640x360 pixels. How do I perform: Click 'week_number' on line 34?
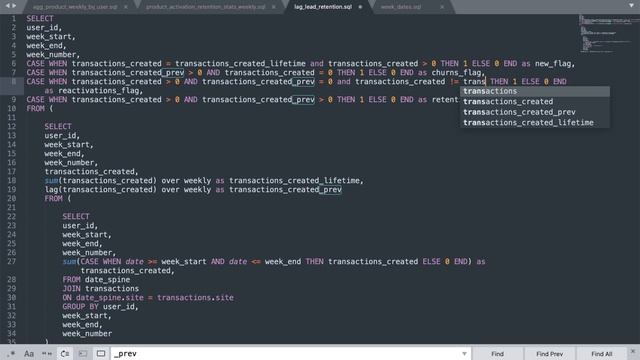[87, 333]
